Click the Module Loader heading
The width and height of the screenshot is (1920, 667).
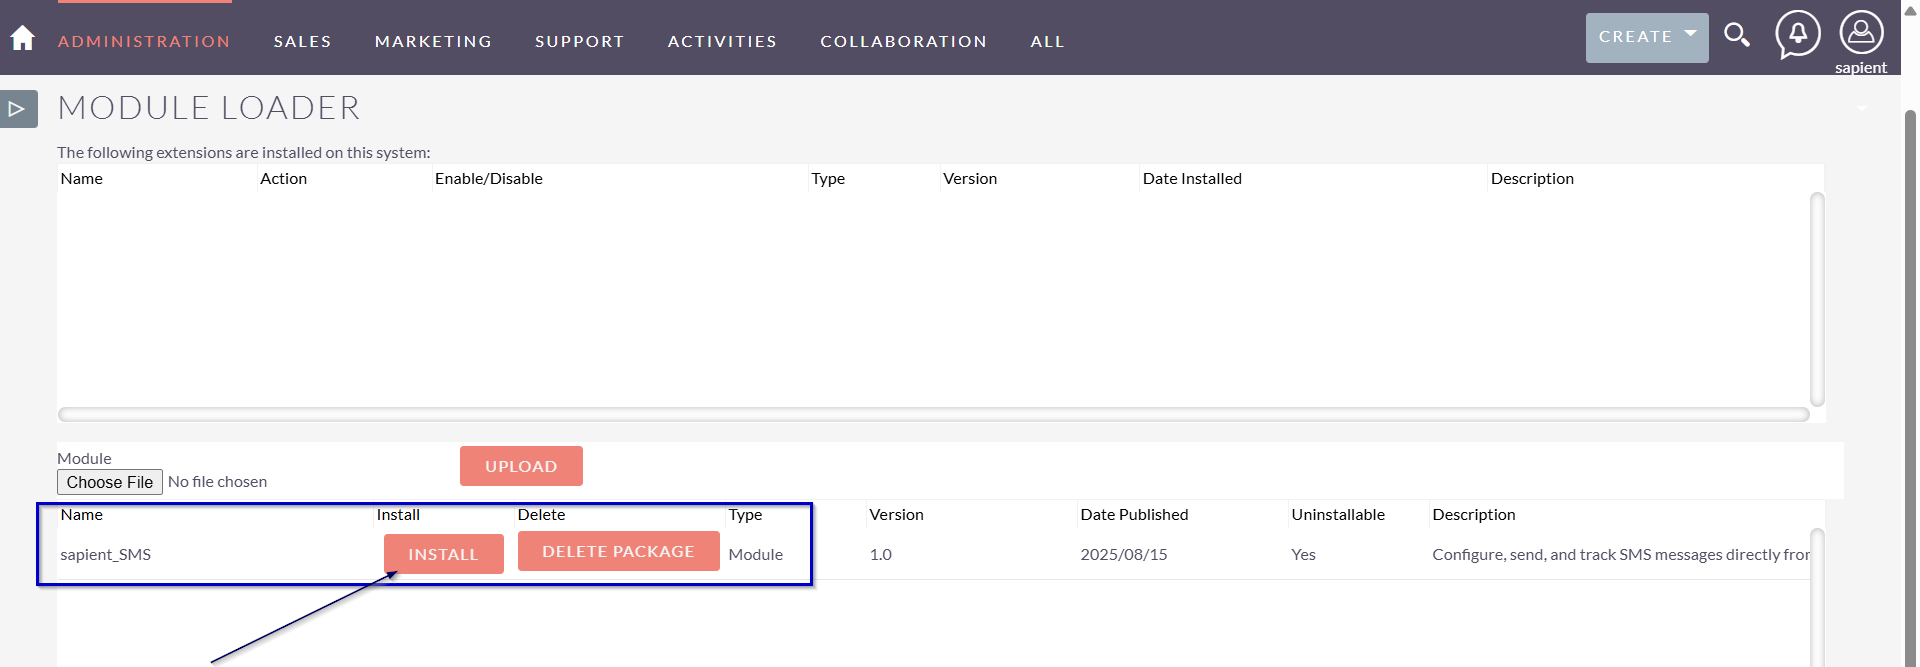[209, 108]
